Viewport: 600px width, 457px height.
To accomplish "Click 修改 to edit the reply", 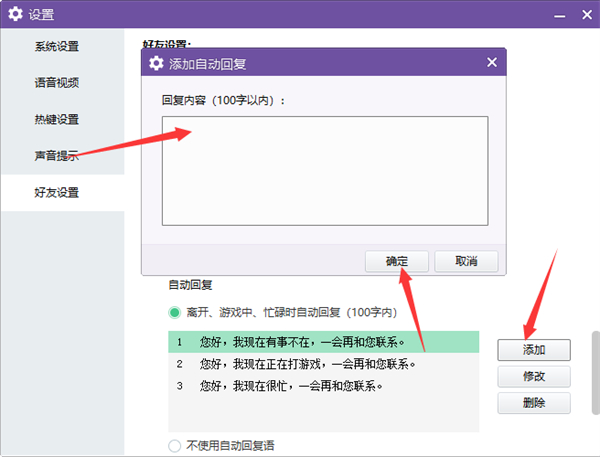I will pyautogui.click(x=534, y=377).
